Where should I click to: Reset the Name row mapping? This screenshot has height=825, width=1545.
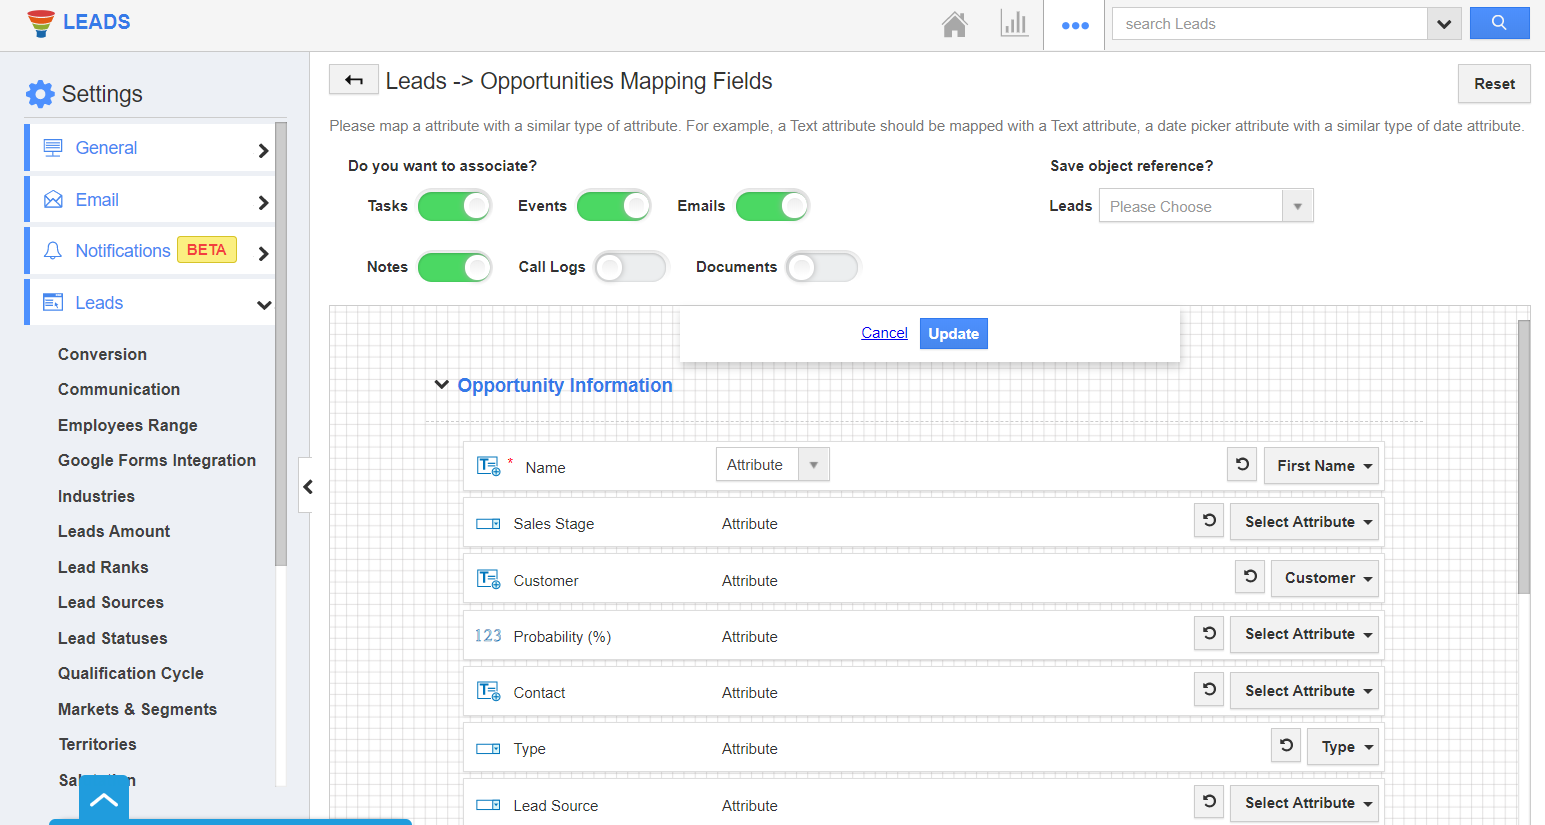(x=1242, y=464)
